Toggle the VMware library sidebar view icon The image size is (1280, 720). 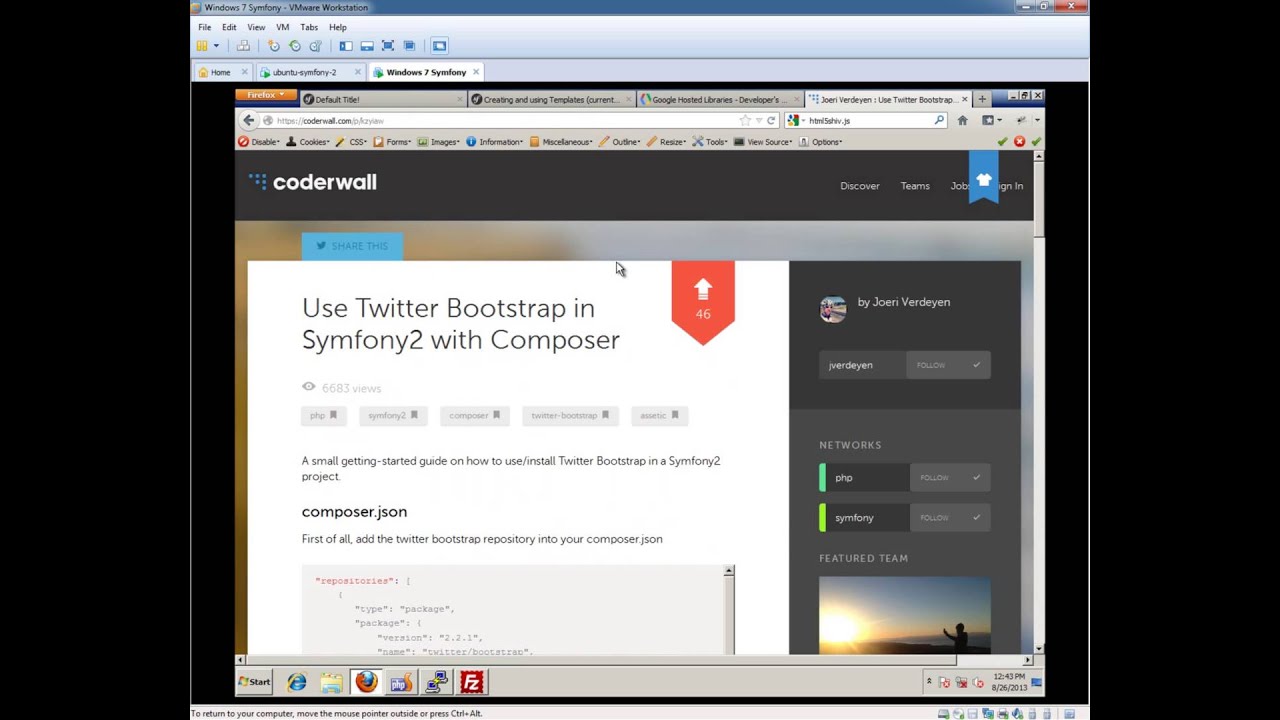point(346,46)
